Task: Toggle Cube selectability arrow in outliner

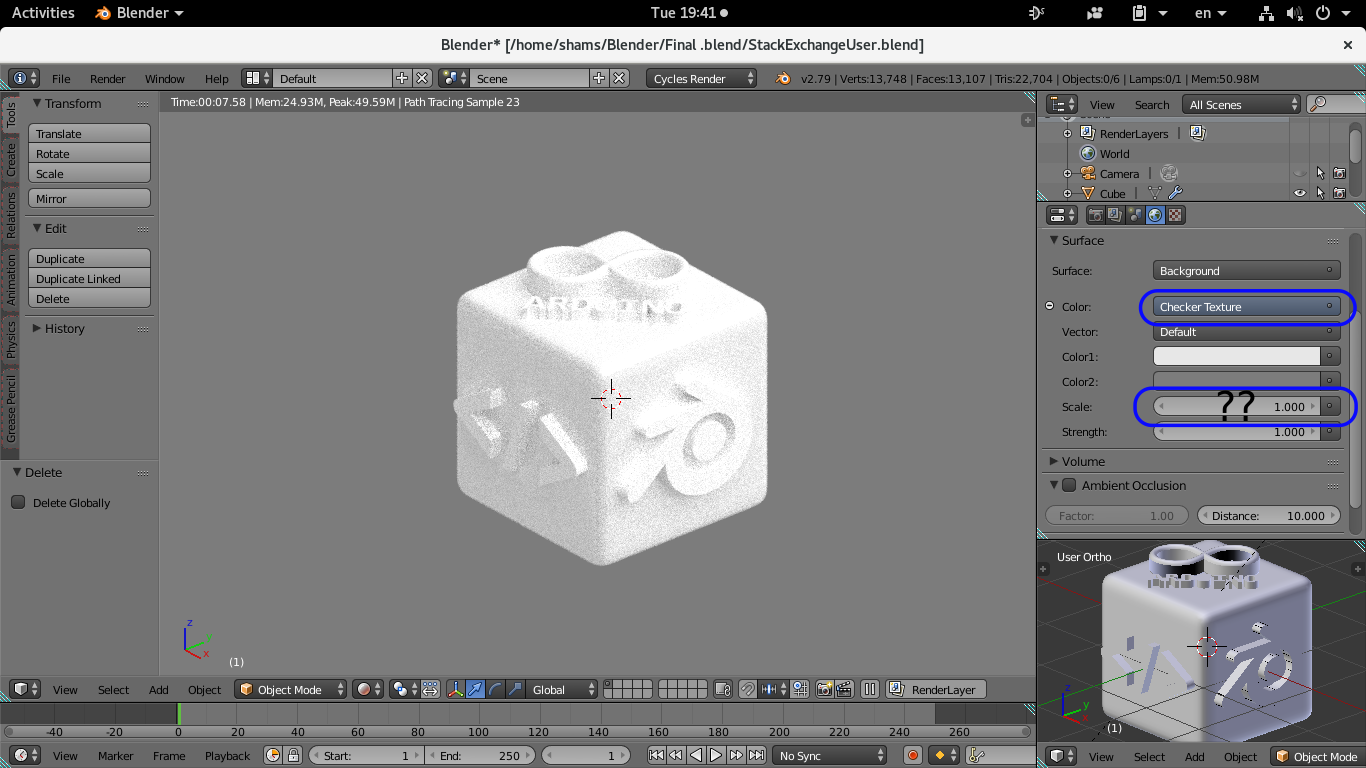Action: 1320,193
